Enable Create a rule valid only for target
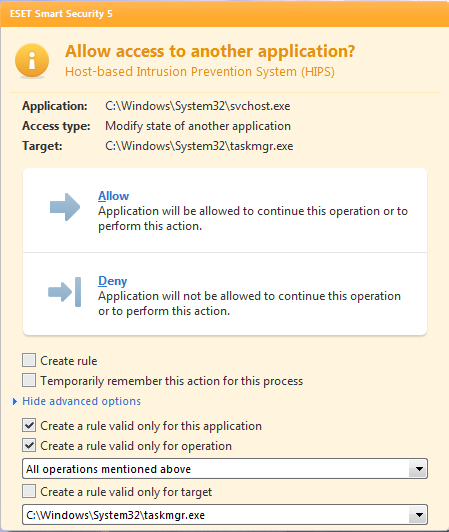 coord(29,491)
